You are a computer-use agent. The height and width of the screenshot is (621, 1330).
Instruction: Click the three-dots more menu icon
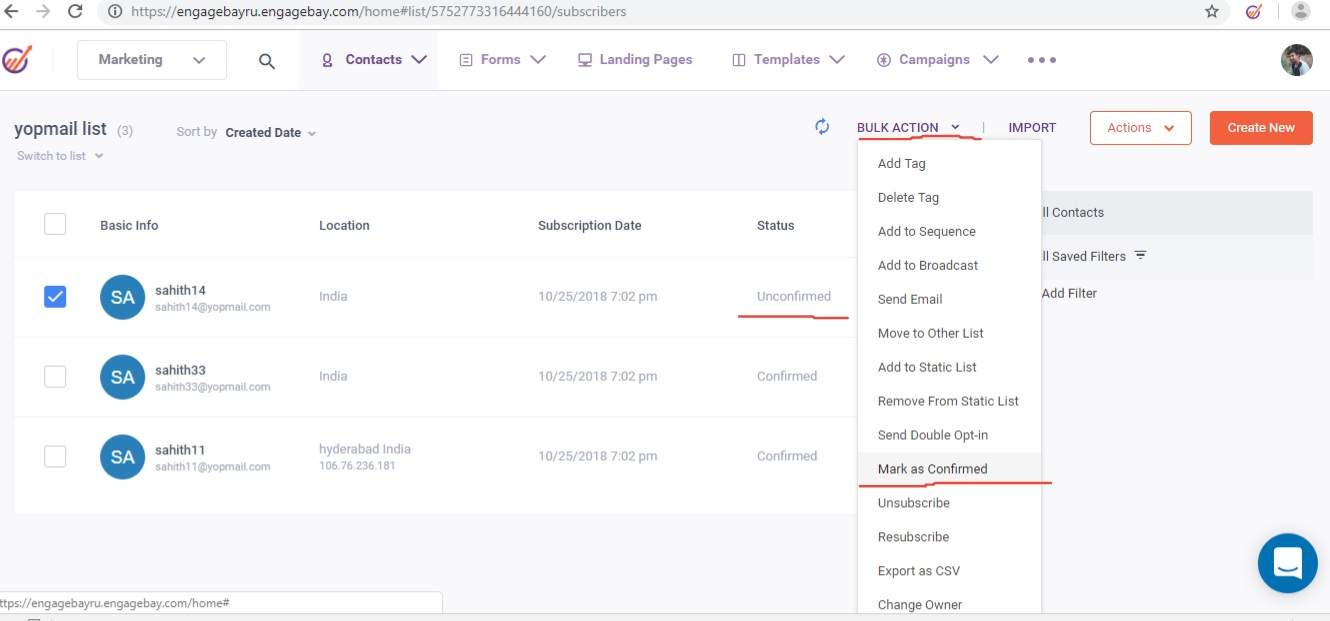coord(1041,60)
